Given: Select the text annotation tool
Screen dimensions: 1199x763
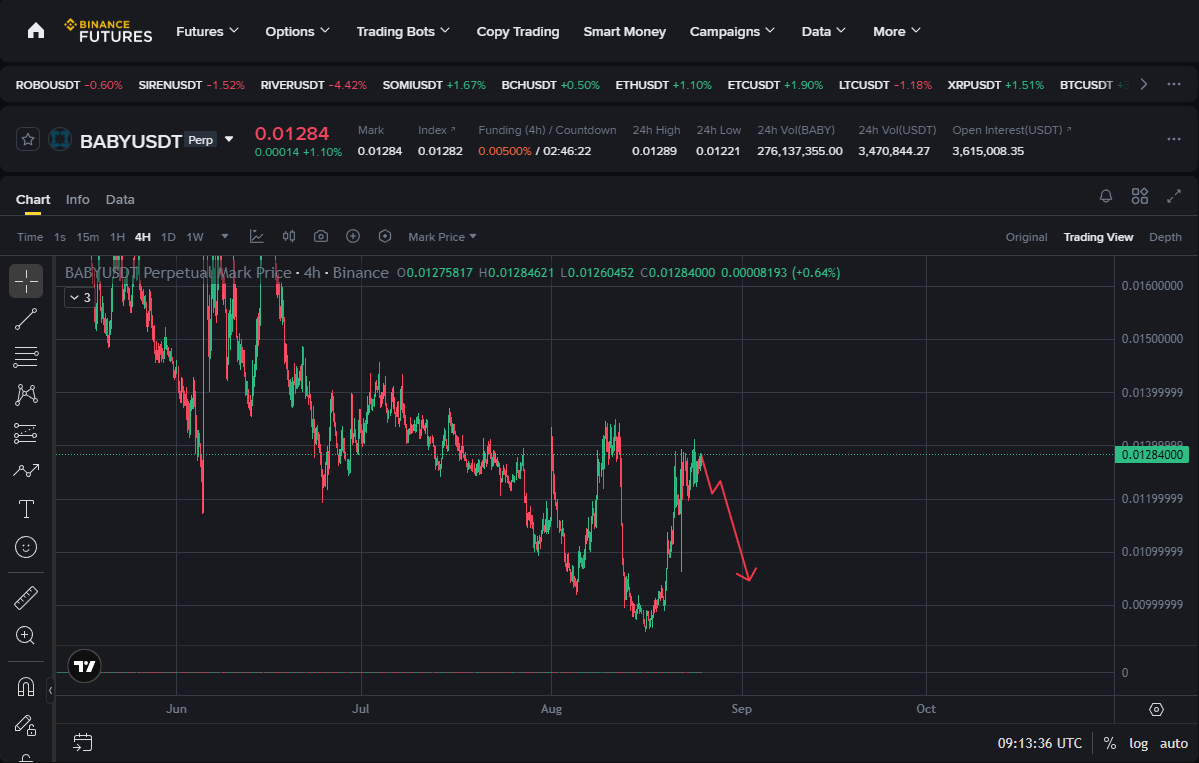Looking at the screenshot, I should 26,509.
